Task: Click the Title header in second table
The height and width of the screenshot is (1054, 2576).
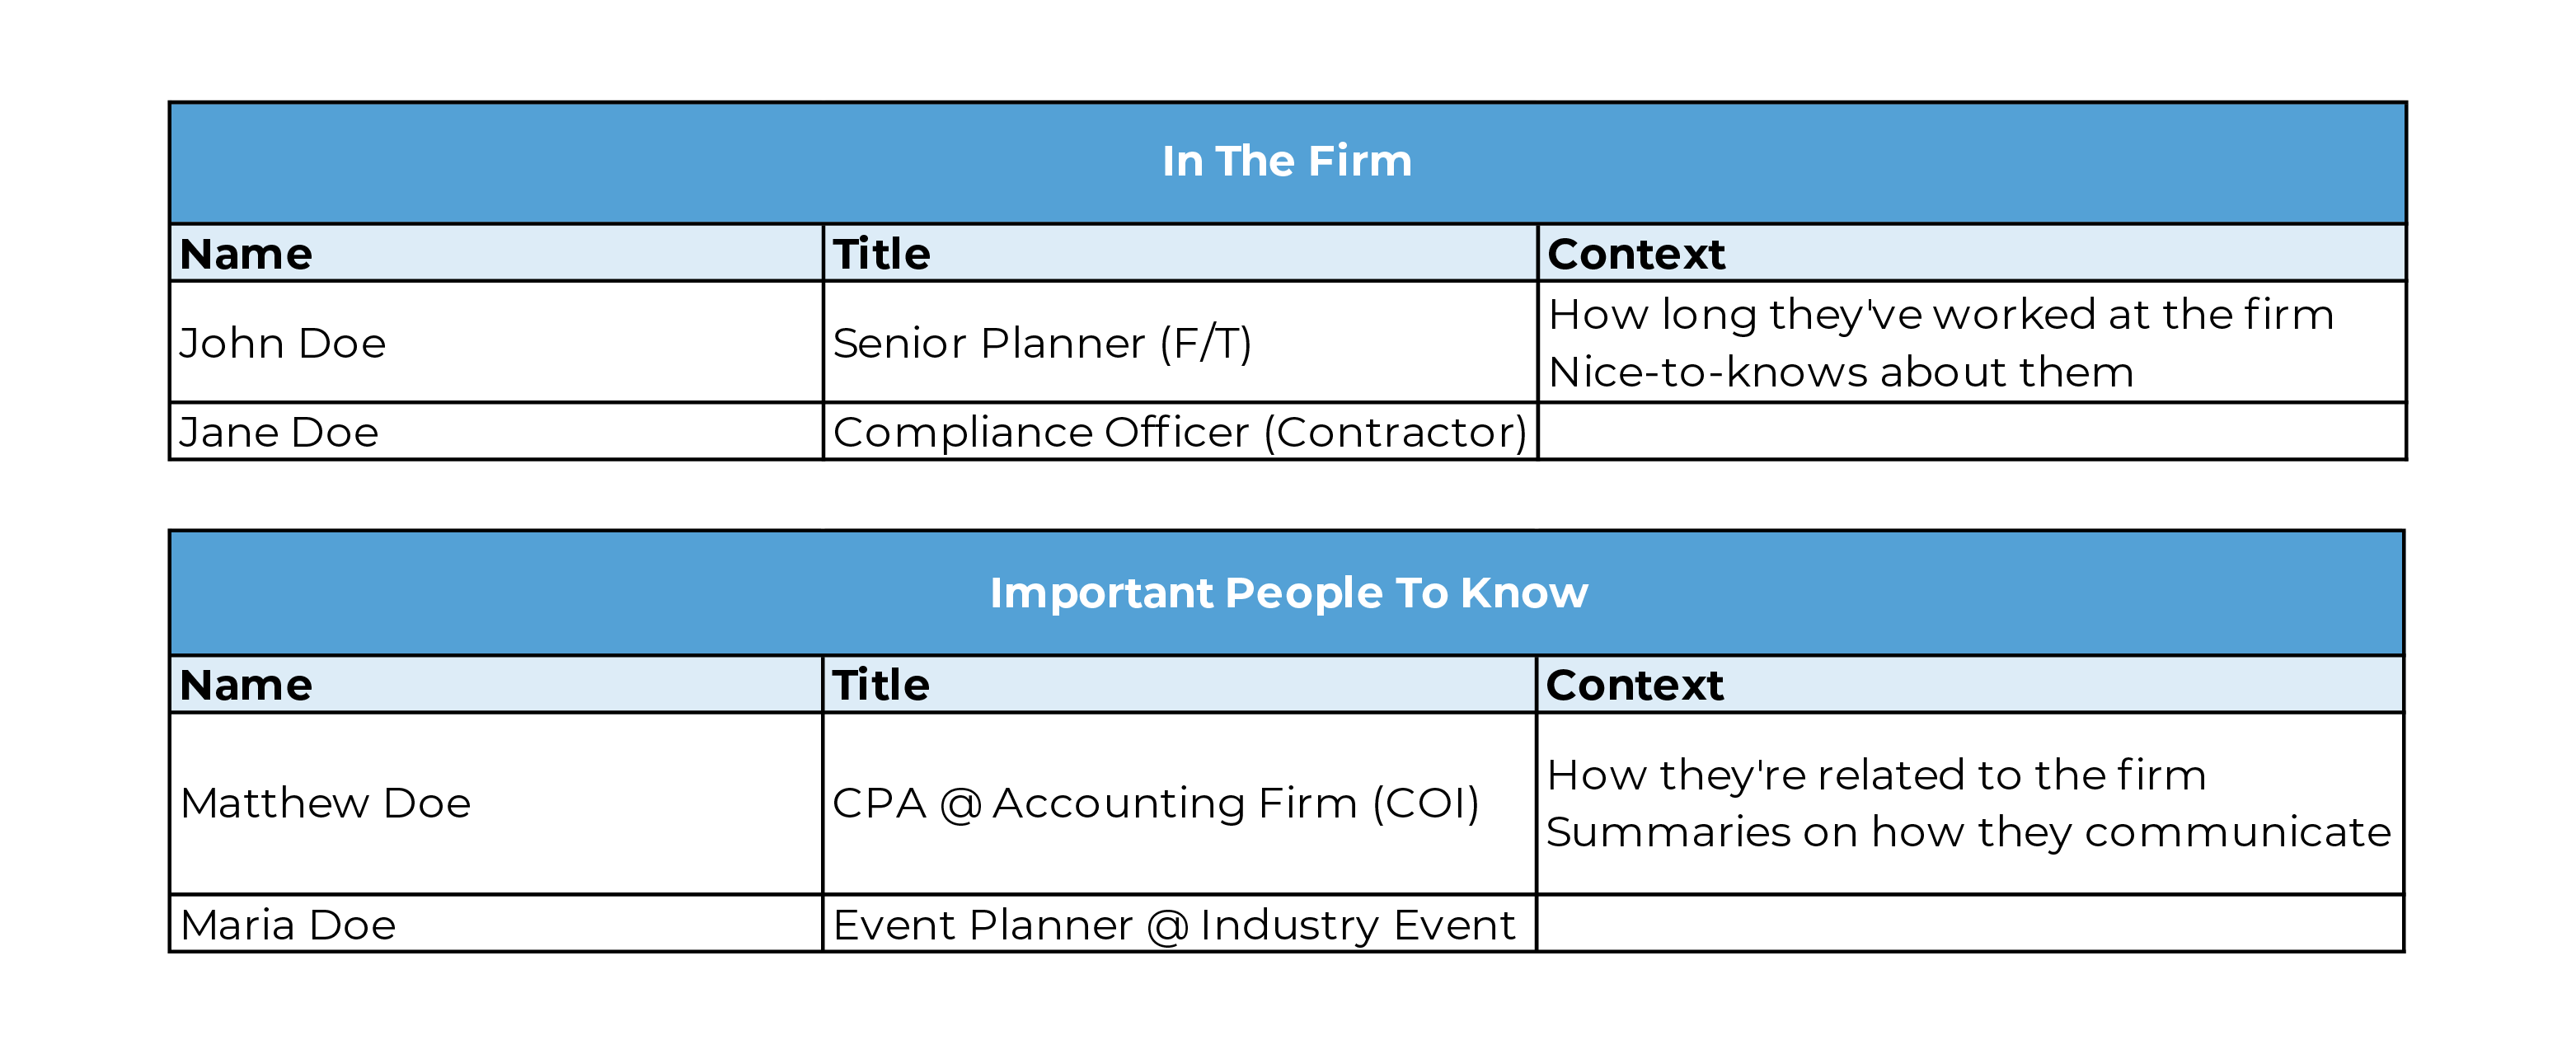Action: [1179, 685]
